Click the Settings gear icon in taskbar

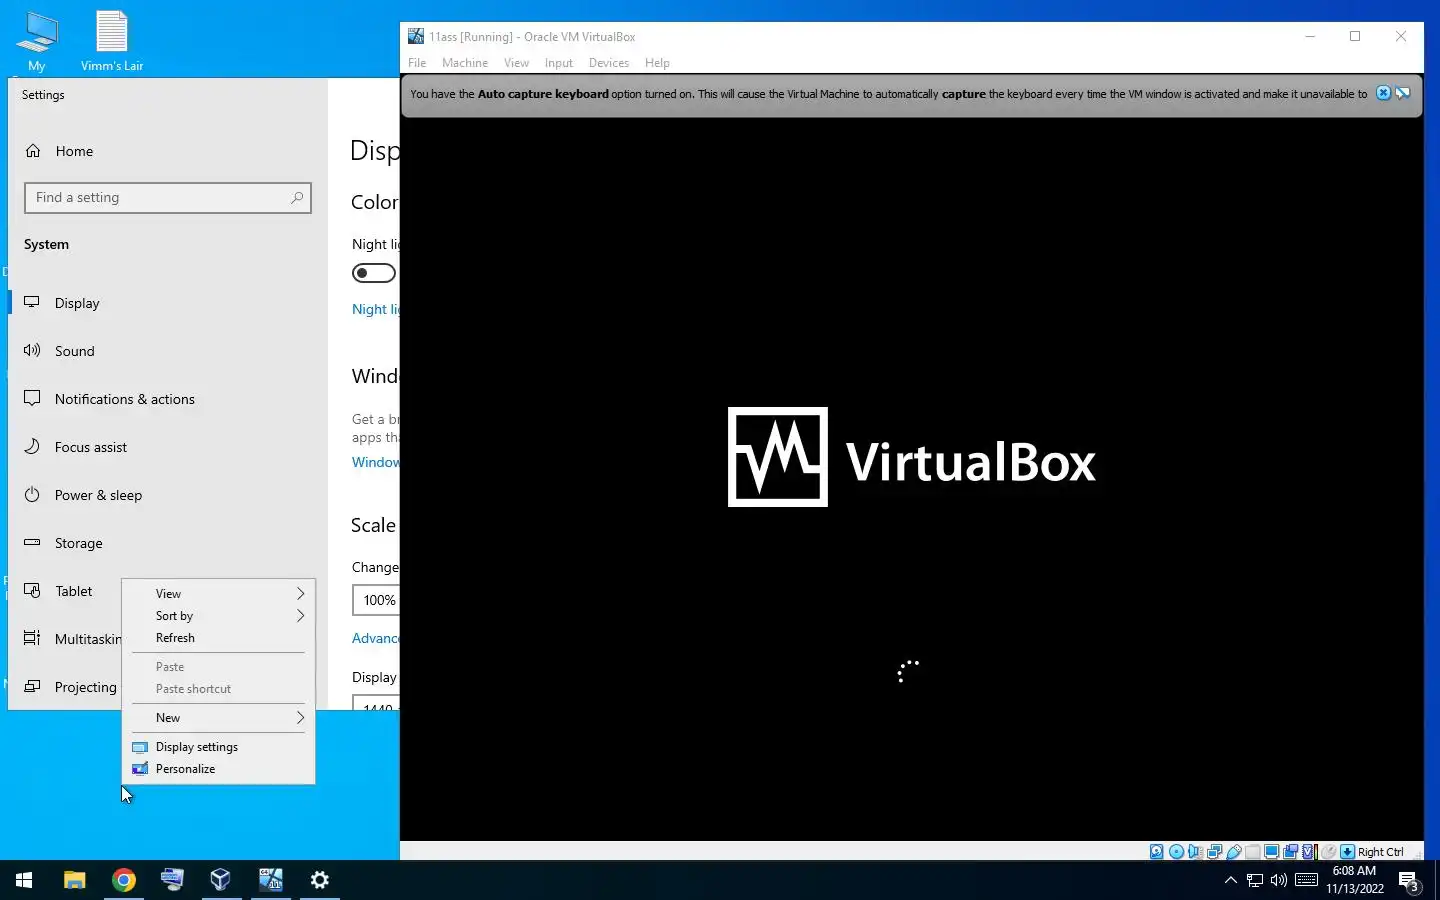pyautogui.click(x=319, y=880)
